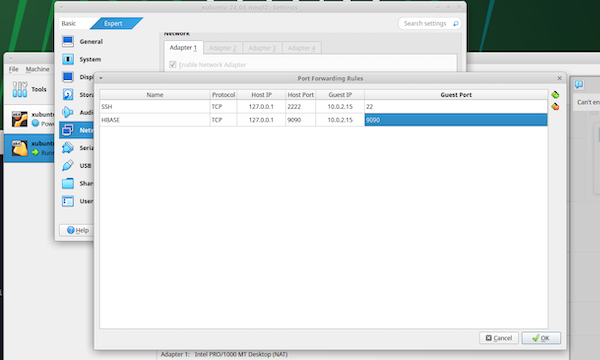Sort by the Host IP column header
The image size is (600, 360).
coord(261,94)
